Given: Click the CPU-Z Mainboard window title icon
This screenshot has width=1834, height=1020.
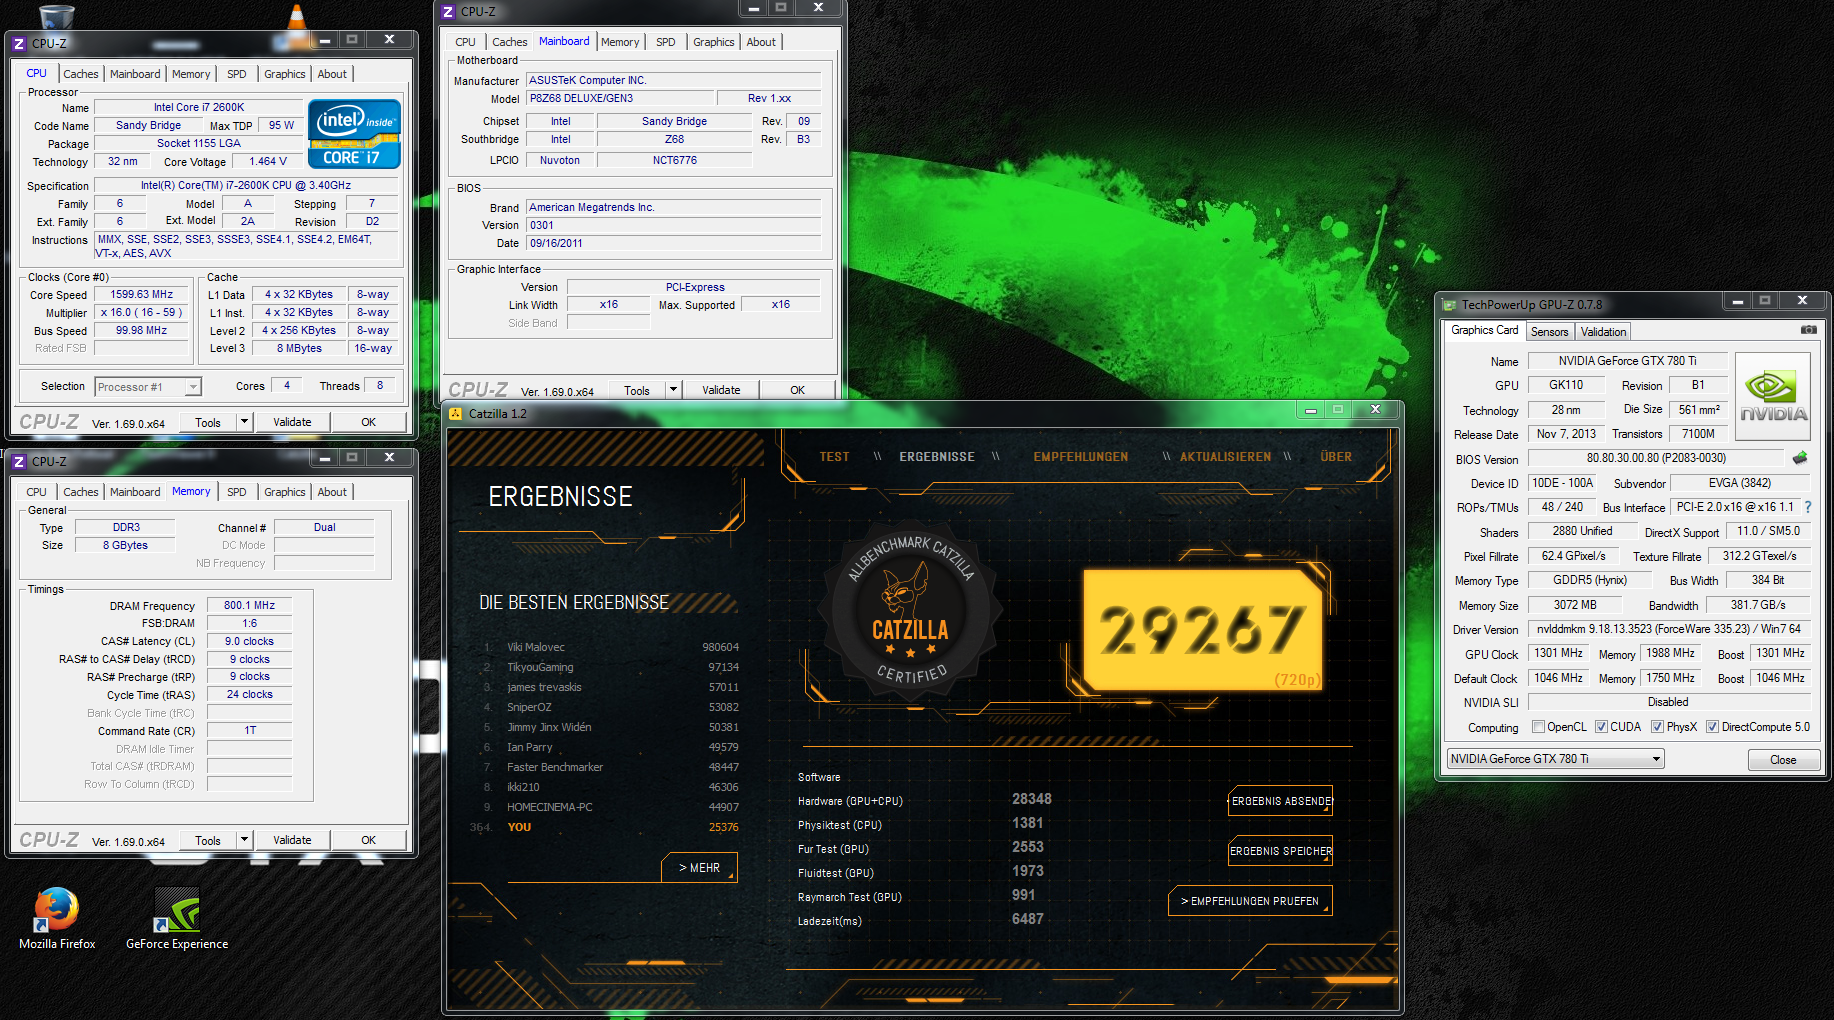Looking at the screenshot, I should (x=448, y=12).
